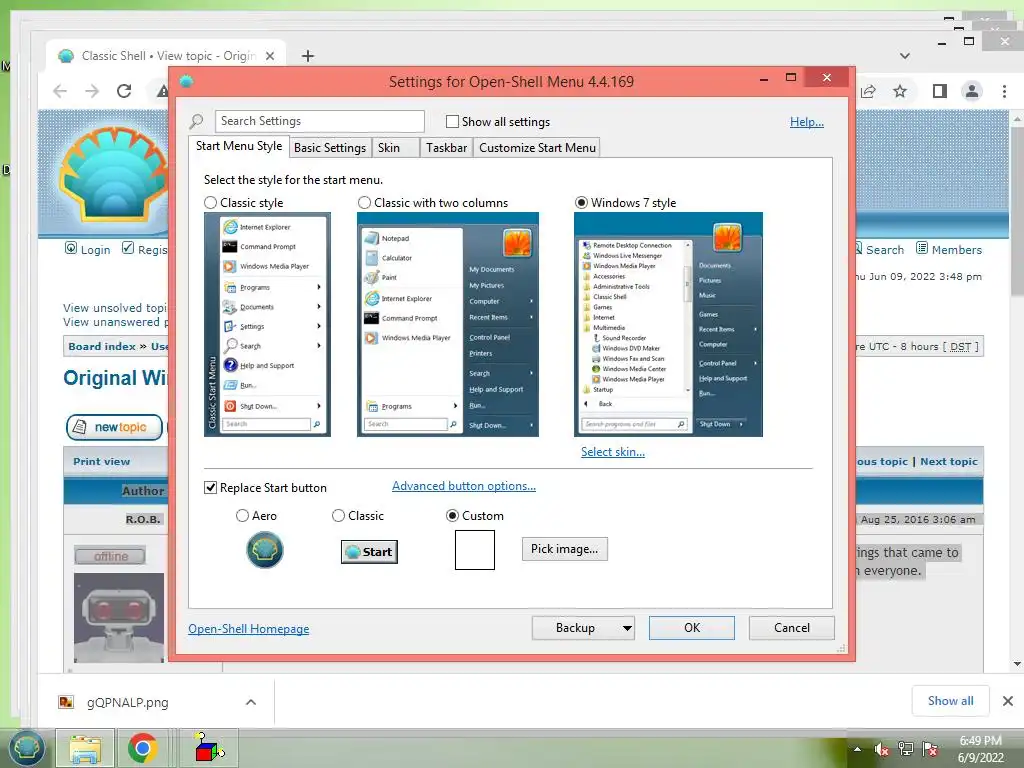
Task: Open Chrome tab search chevron
Action: pyautogui.click(x=904, y=56)
